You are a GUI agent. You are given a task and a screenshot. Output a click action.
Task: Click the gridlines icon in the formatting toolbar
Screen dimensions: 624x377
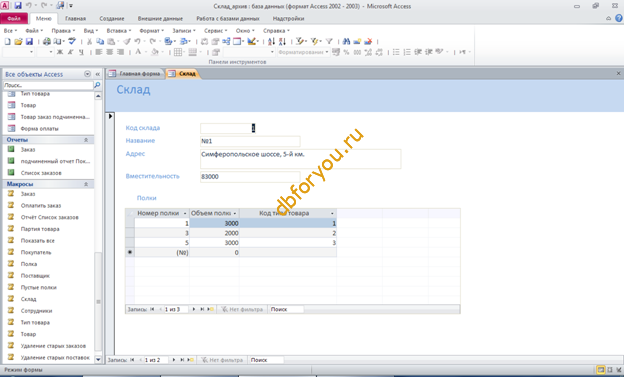click(x=178, y=52)
